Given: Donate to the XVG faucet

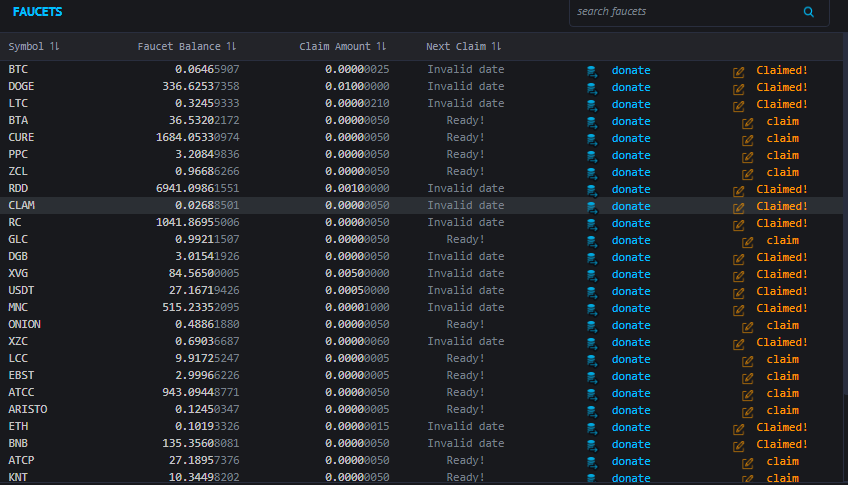Looking at the screenshot, I should [631, 274].
